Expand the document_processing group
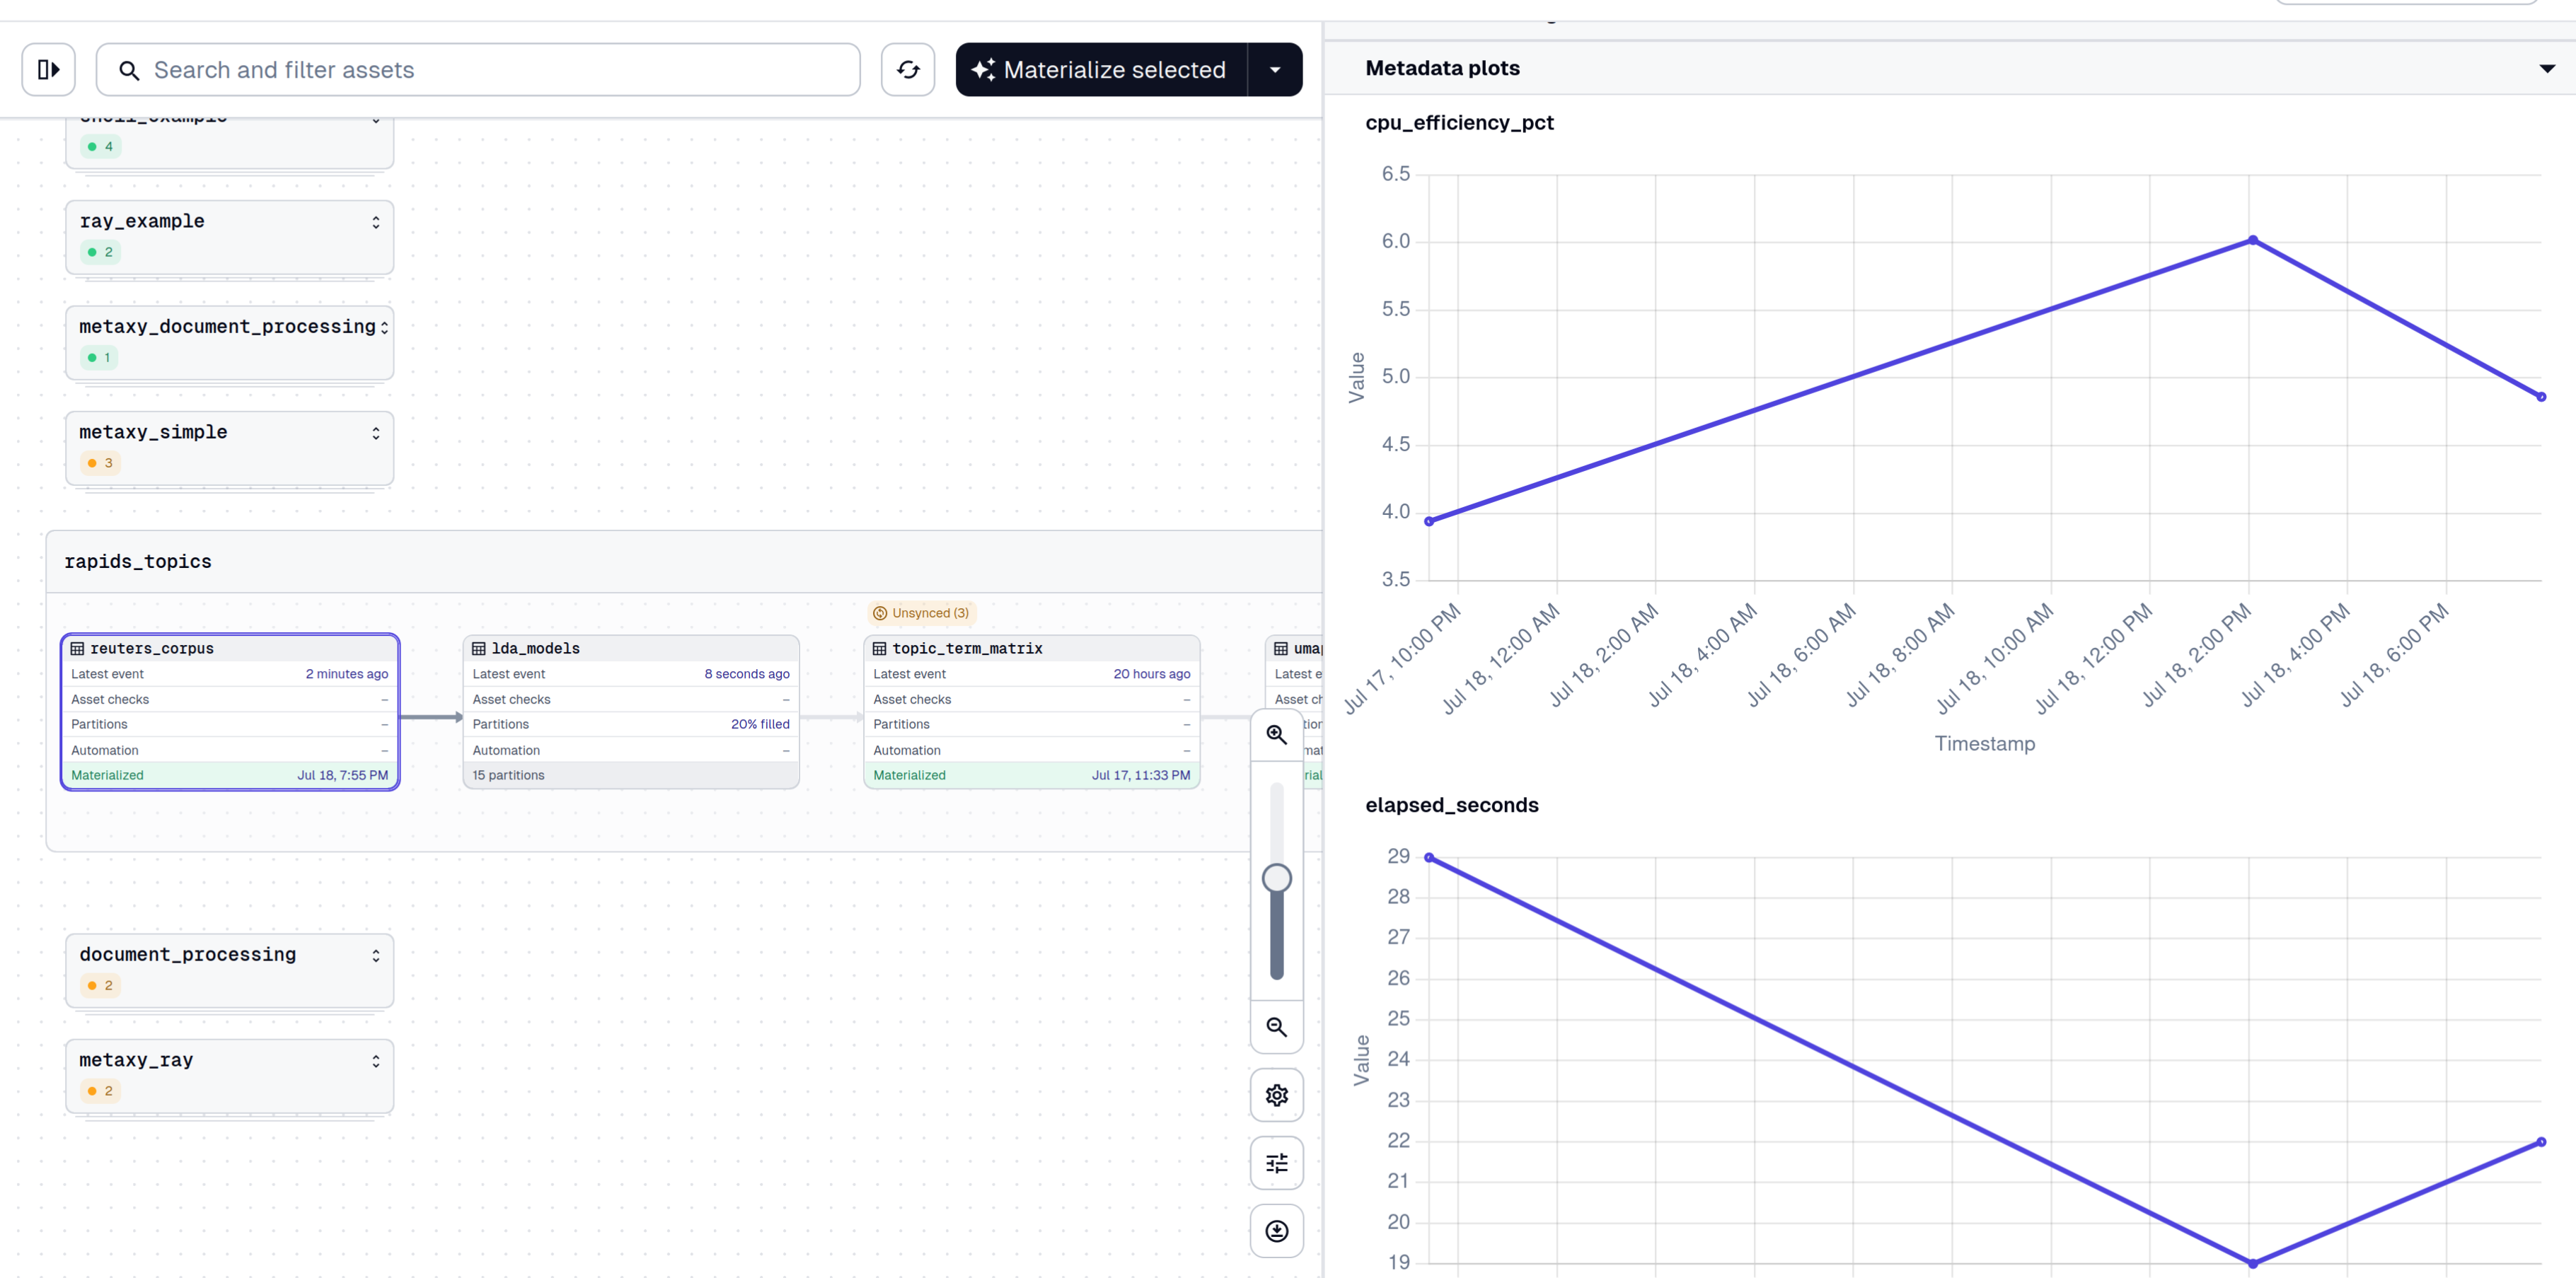Screen dimensions: 2576x1278 [x=376, y=956]
